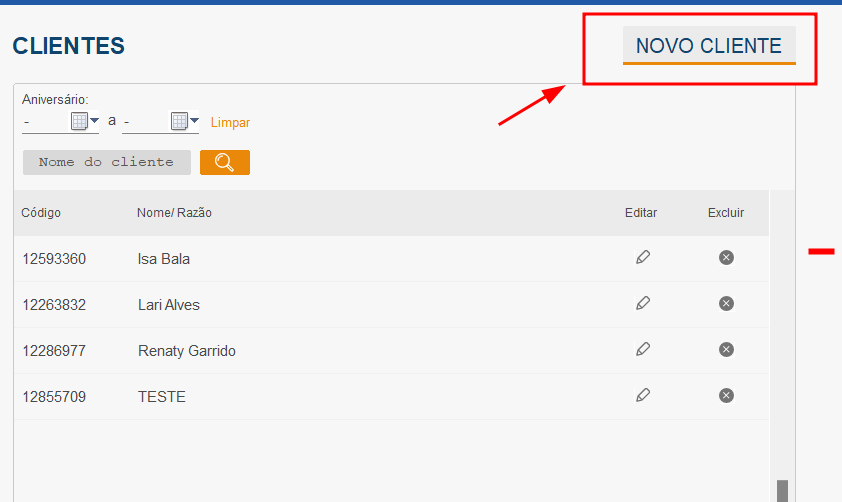Click the client list vertical scrollbar thumb
This screenshot has height=502, width=842.
tap(782, 491)
